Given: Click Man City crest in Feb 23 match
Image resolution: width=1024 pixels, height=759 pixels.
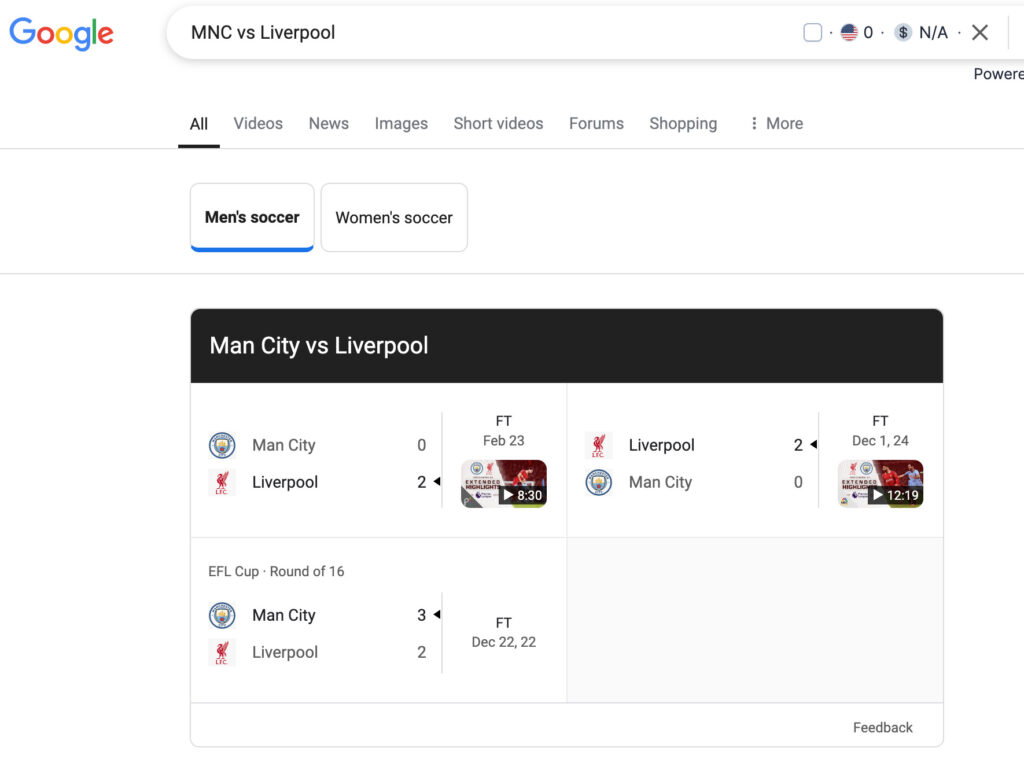Looking at the screenshot, I should [222, 445].
